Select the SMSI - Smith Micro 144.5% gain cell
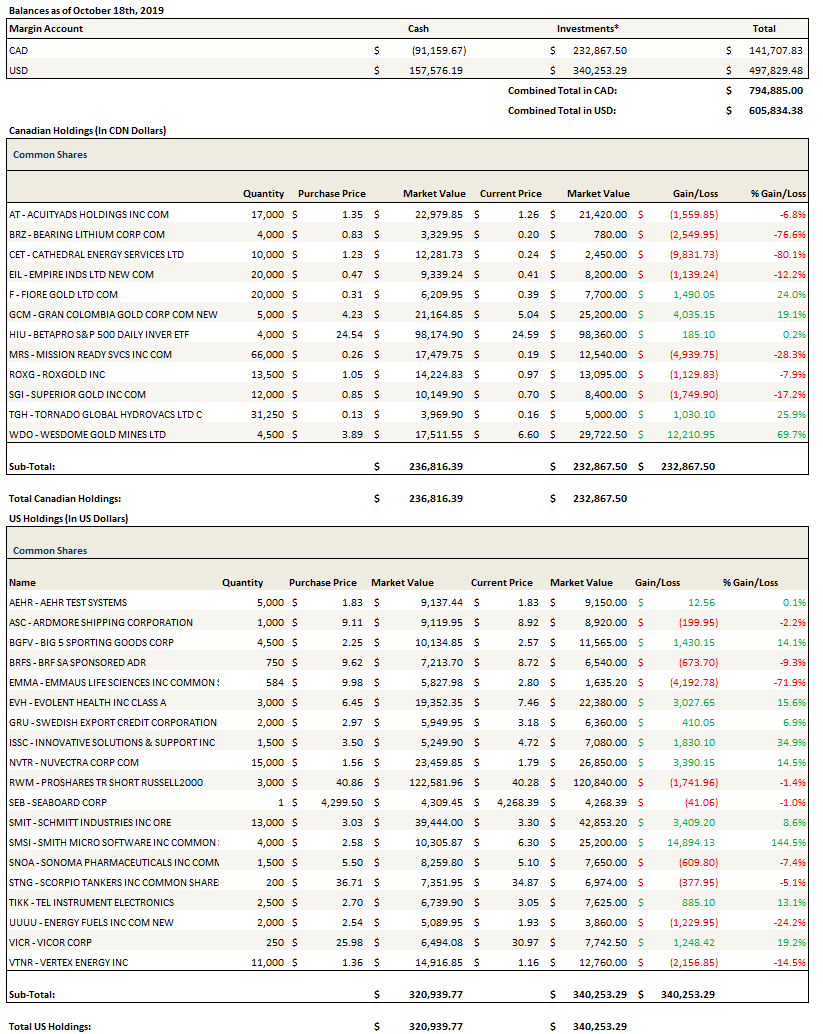This screenshot has height=1034, width=823. tap(787, 842)
